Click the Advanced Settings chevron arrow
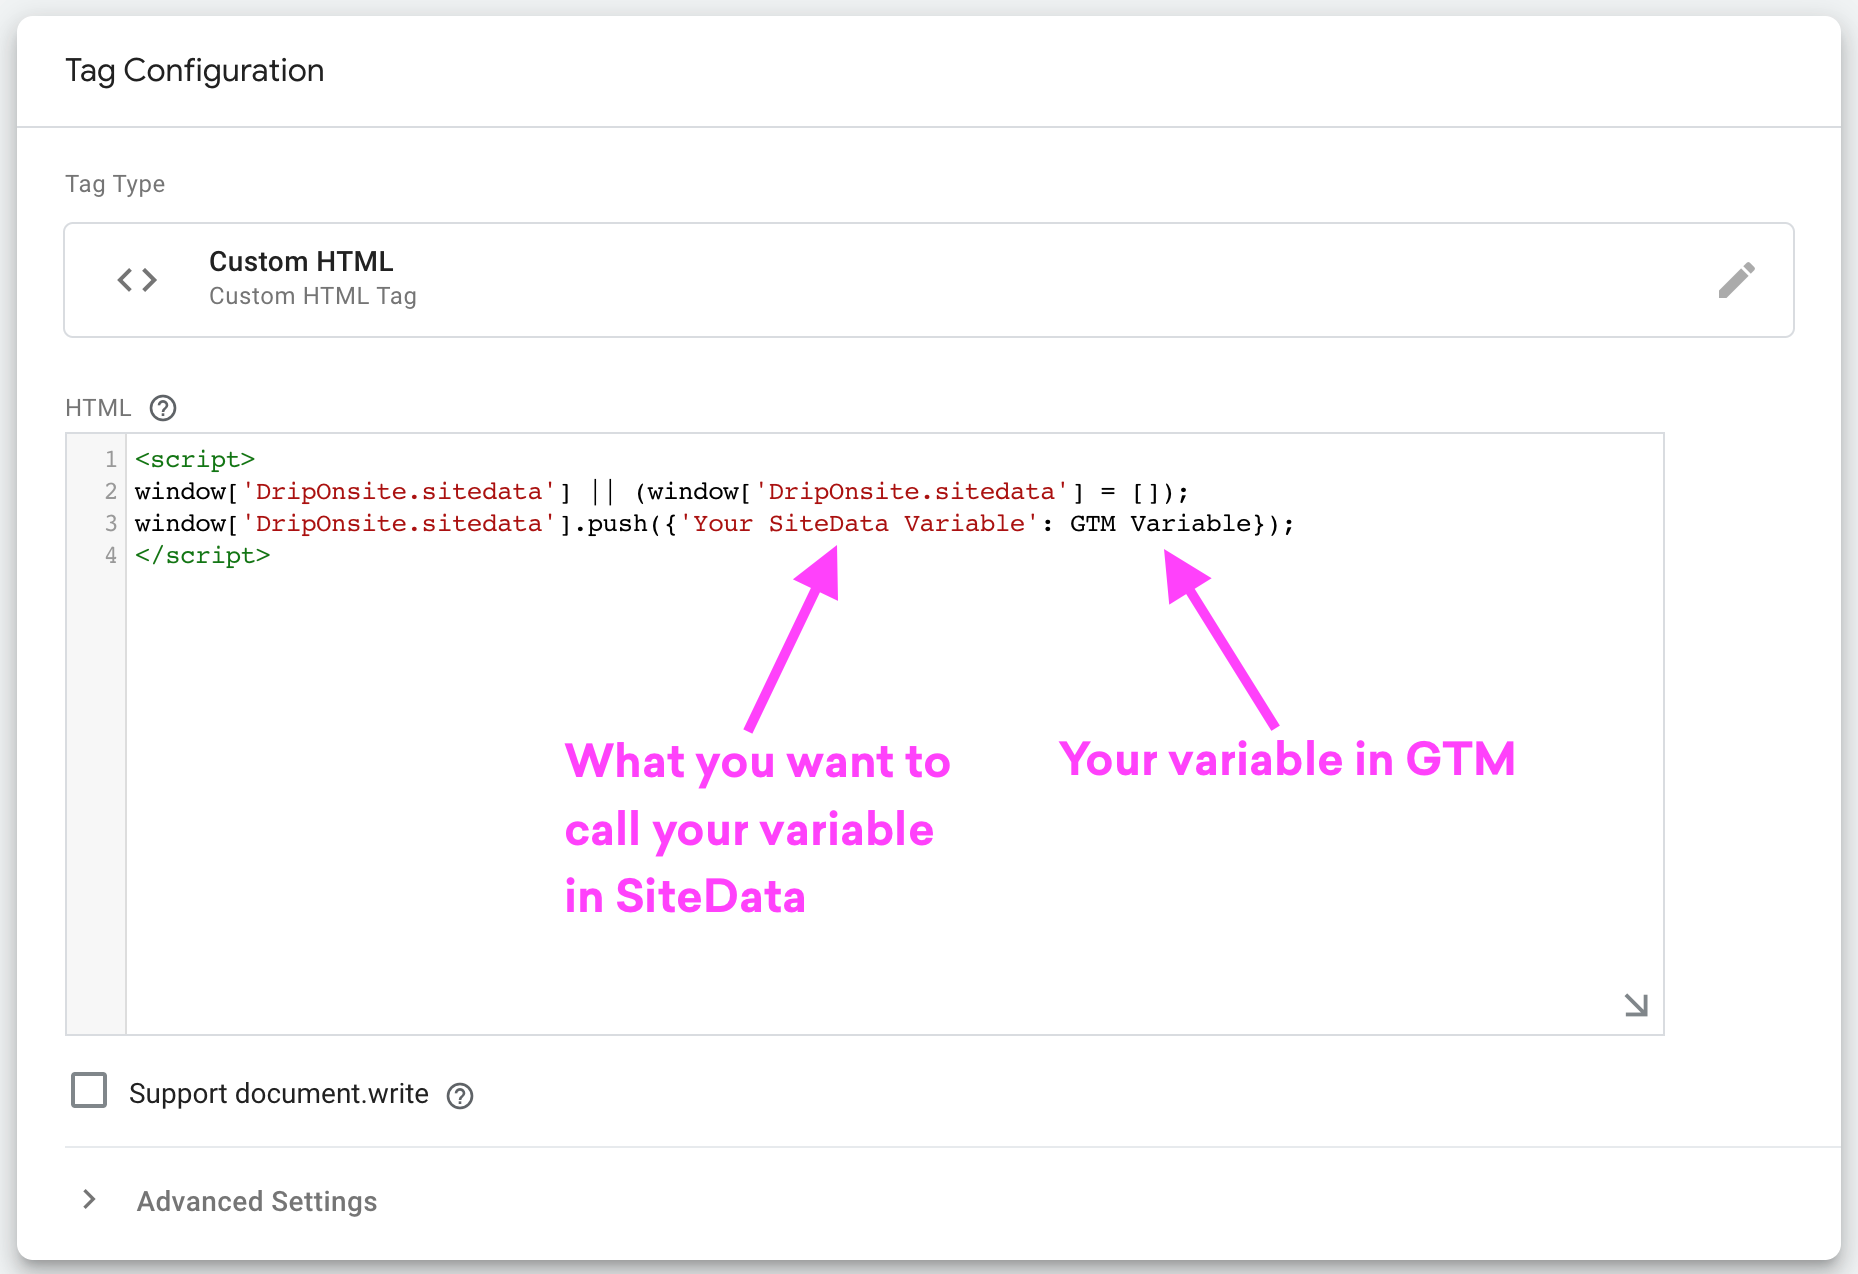1858x1274 pixels. [89, 1200]
